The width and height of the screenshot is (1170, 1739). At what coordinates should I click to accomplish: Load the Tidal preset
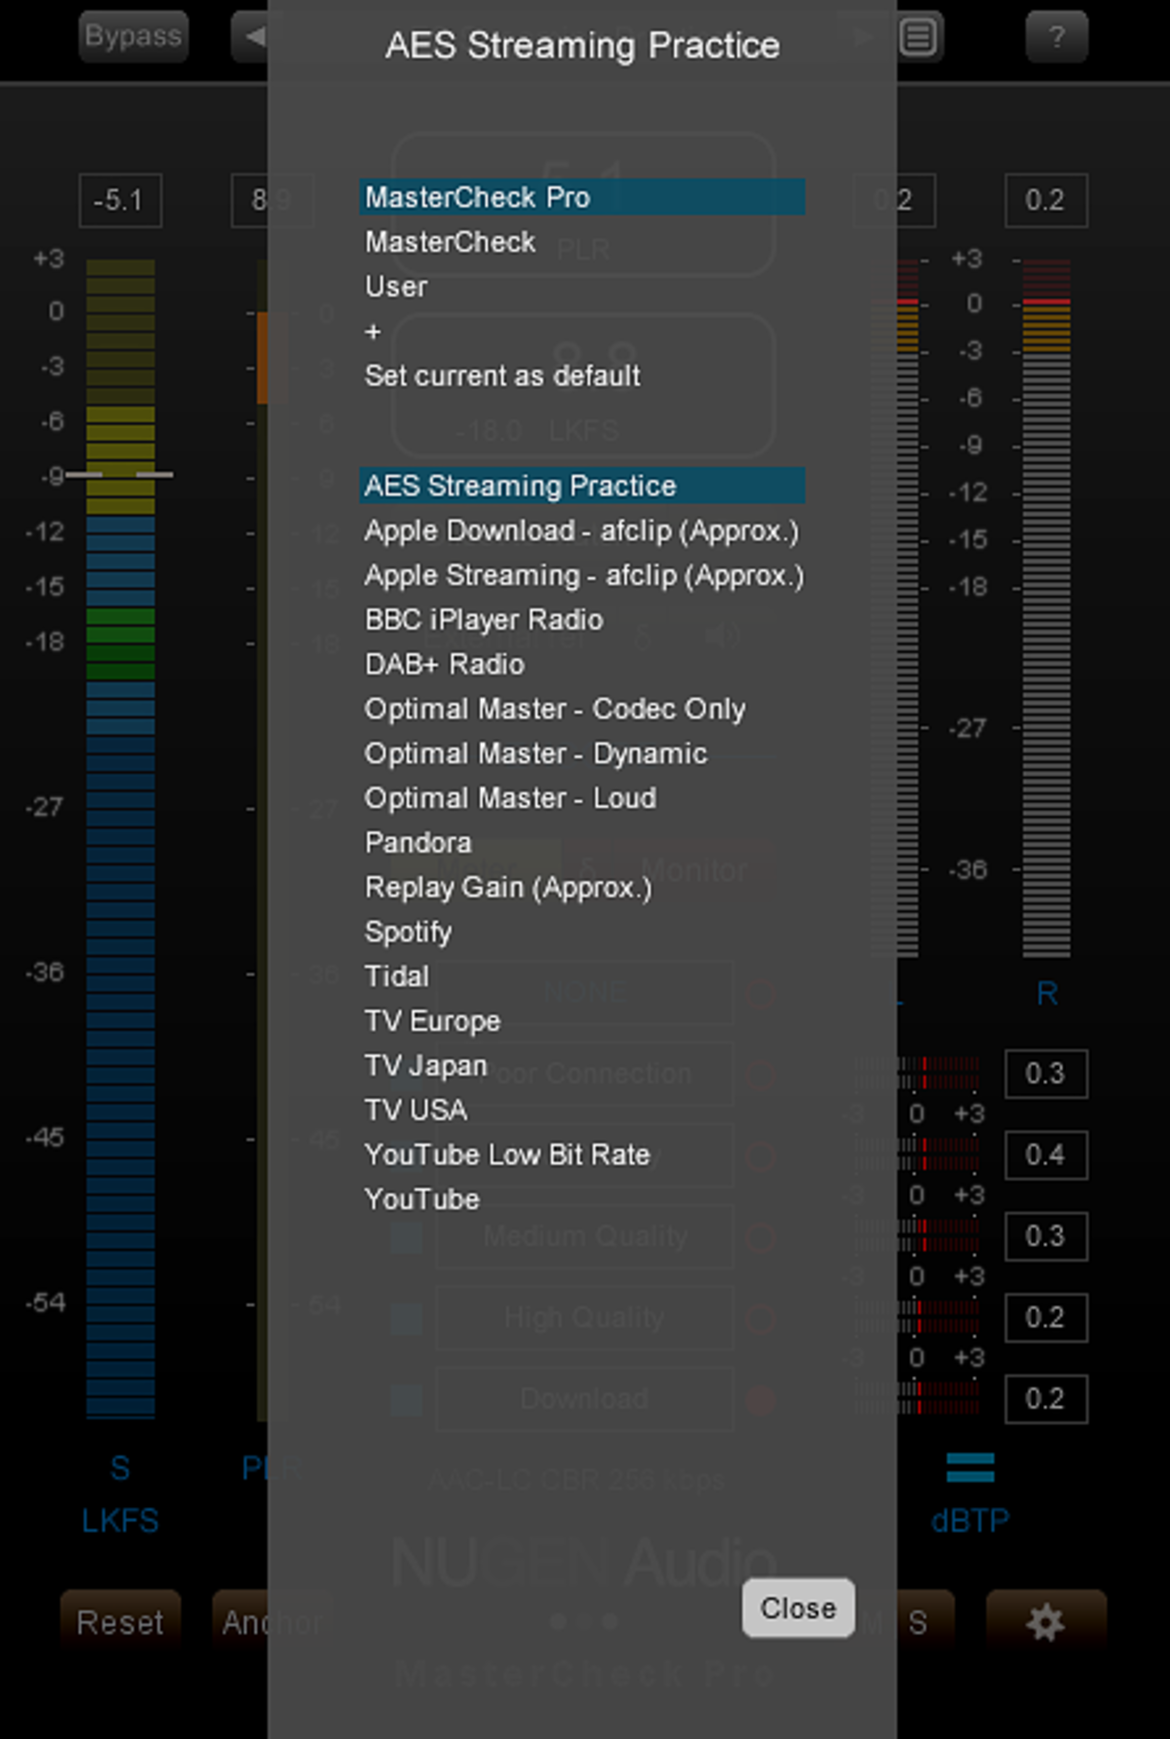582,977
